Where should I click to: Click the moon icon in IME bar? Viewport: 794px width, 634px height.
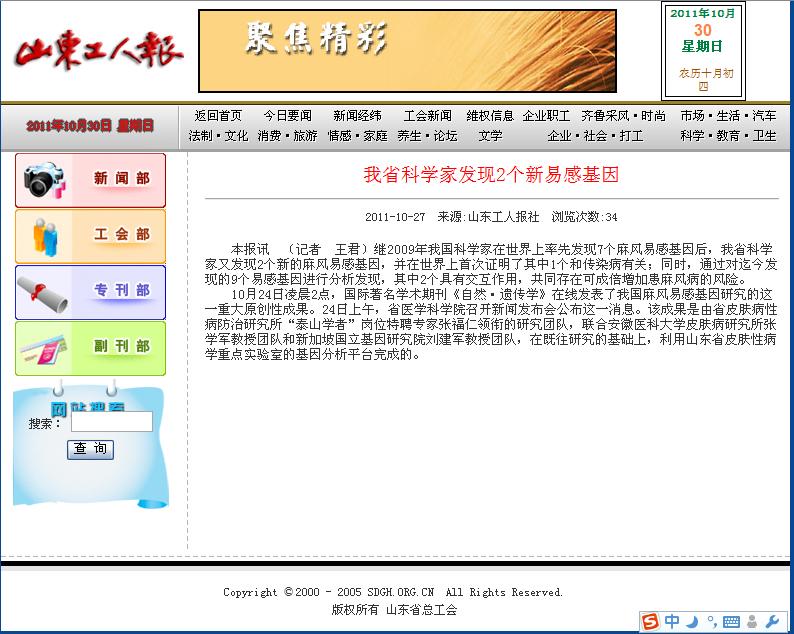pos(692,621)
